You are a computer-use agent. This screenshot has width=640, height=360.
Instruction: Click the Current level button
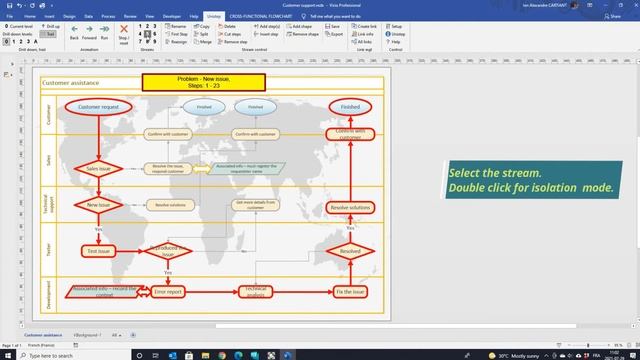18,26
